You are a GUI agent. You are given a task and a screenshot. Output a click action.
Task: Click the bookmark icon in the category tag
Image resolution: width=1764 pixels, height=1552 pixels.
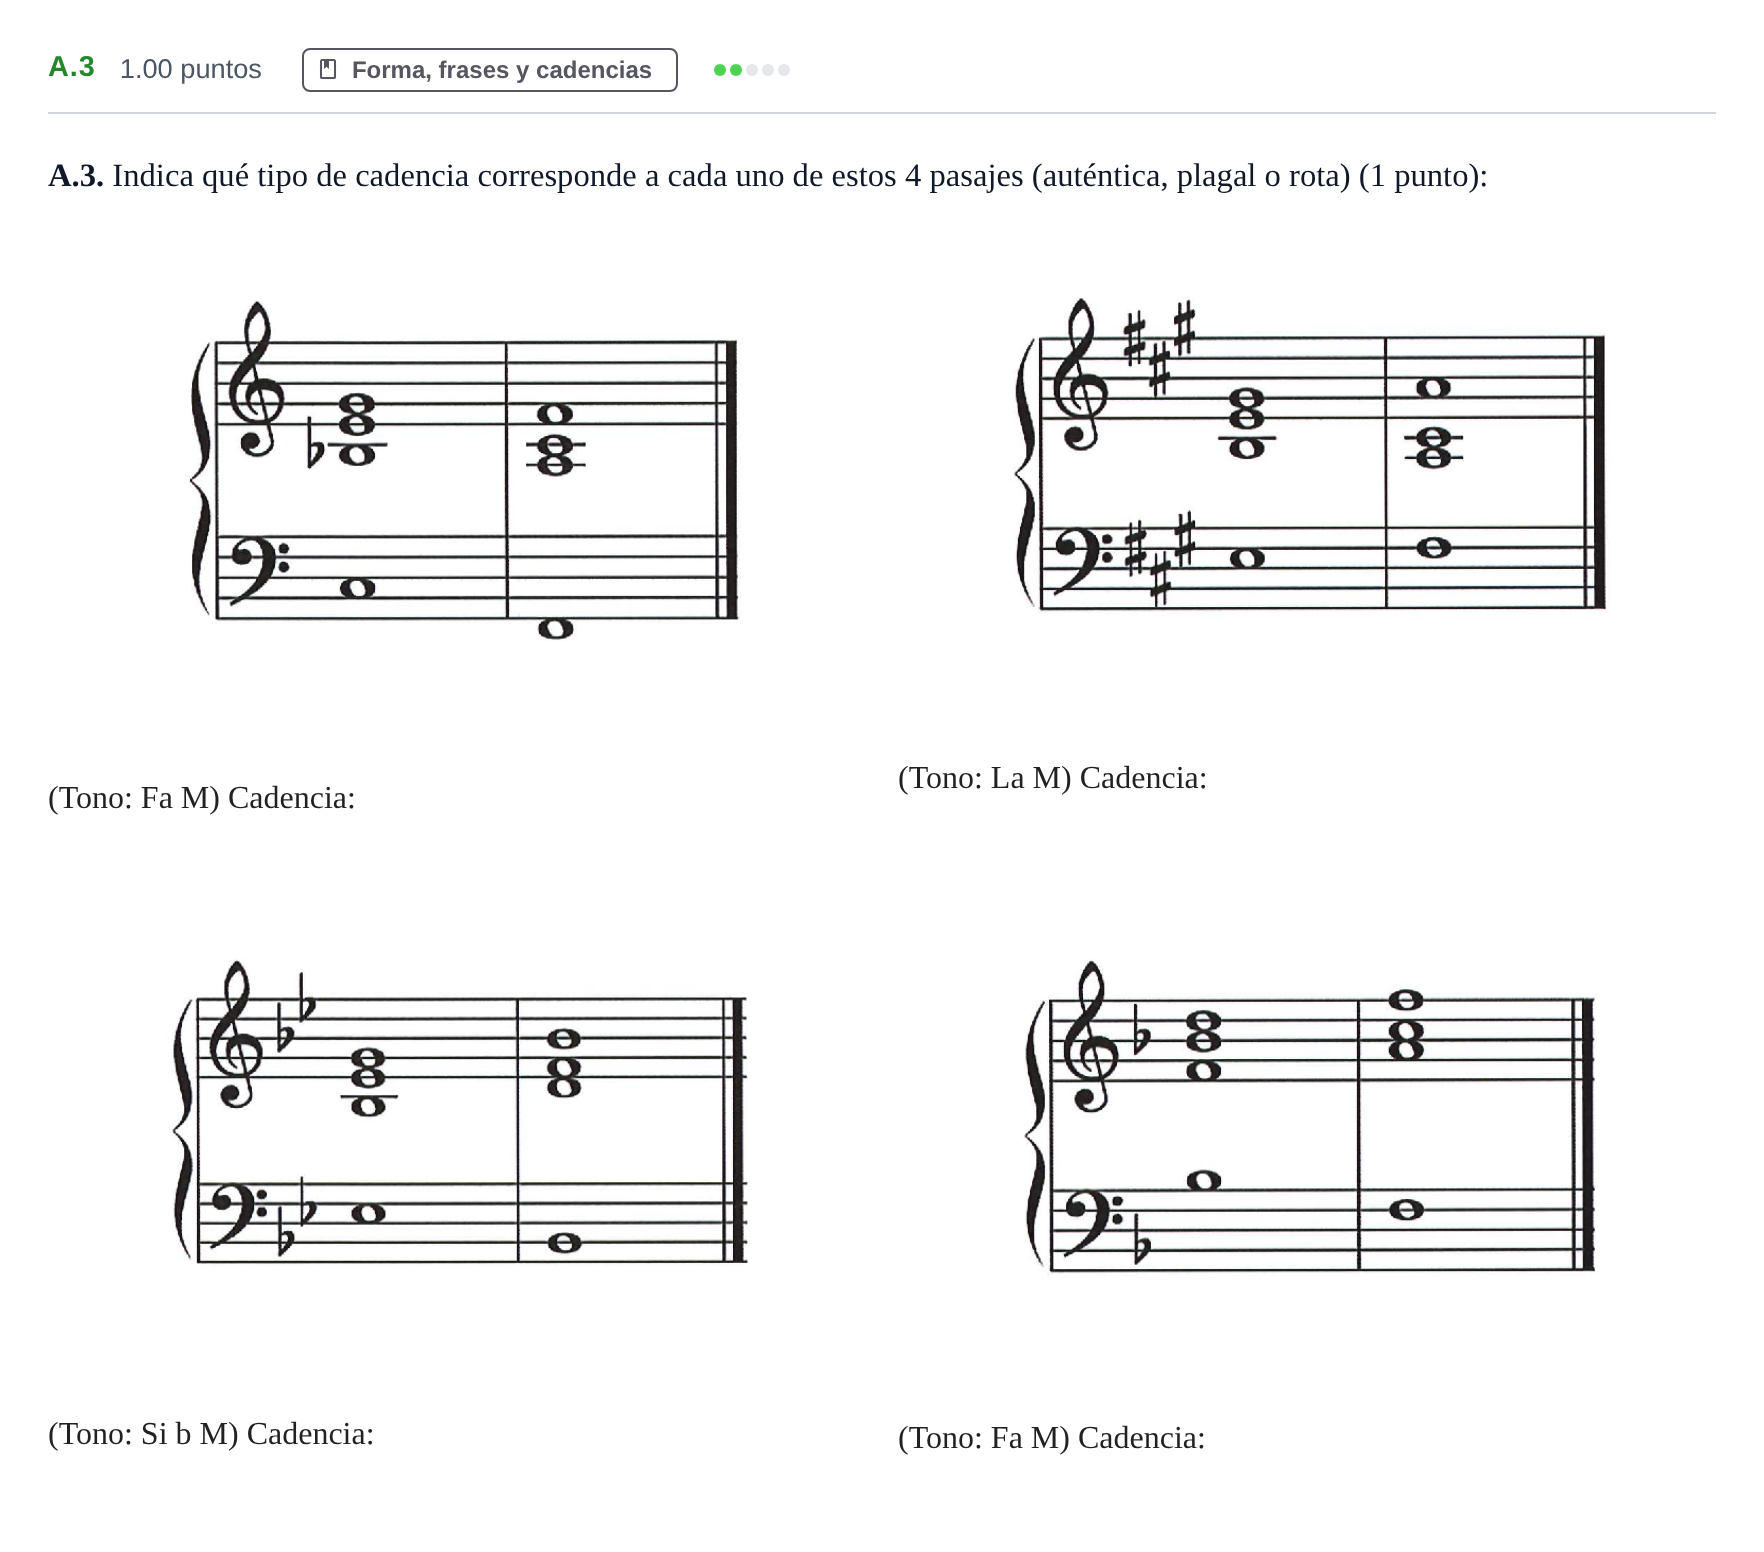coord(327,70)
